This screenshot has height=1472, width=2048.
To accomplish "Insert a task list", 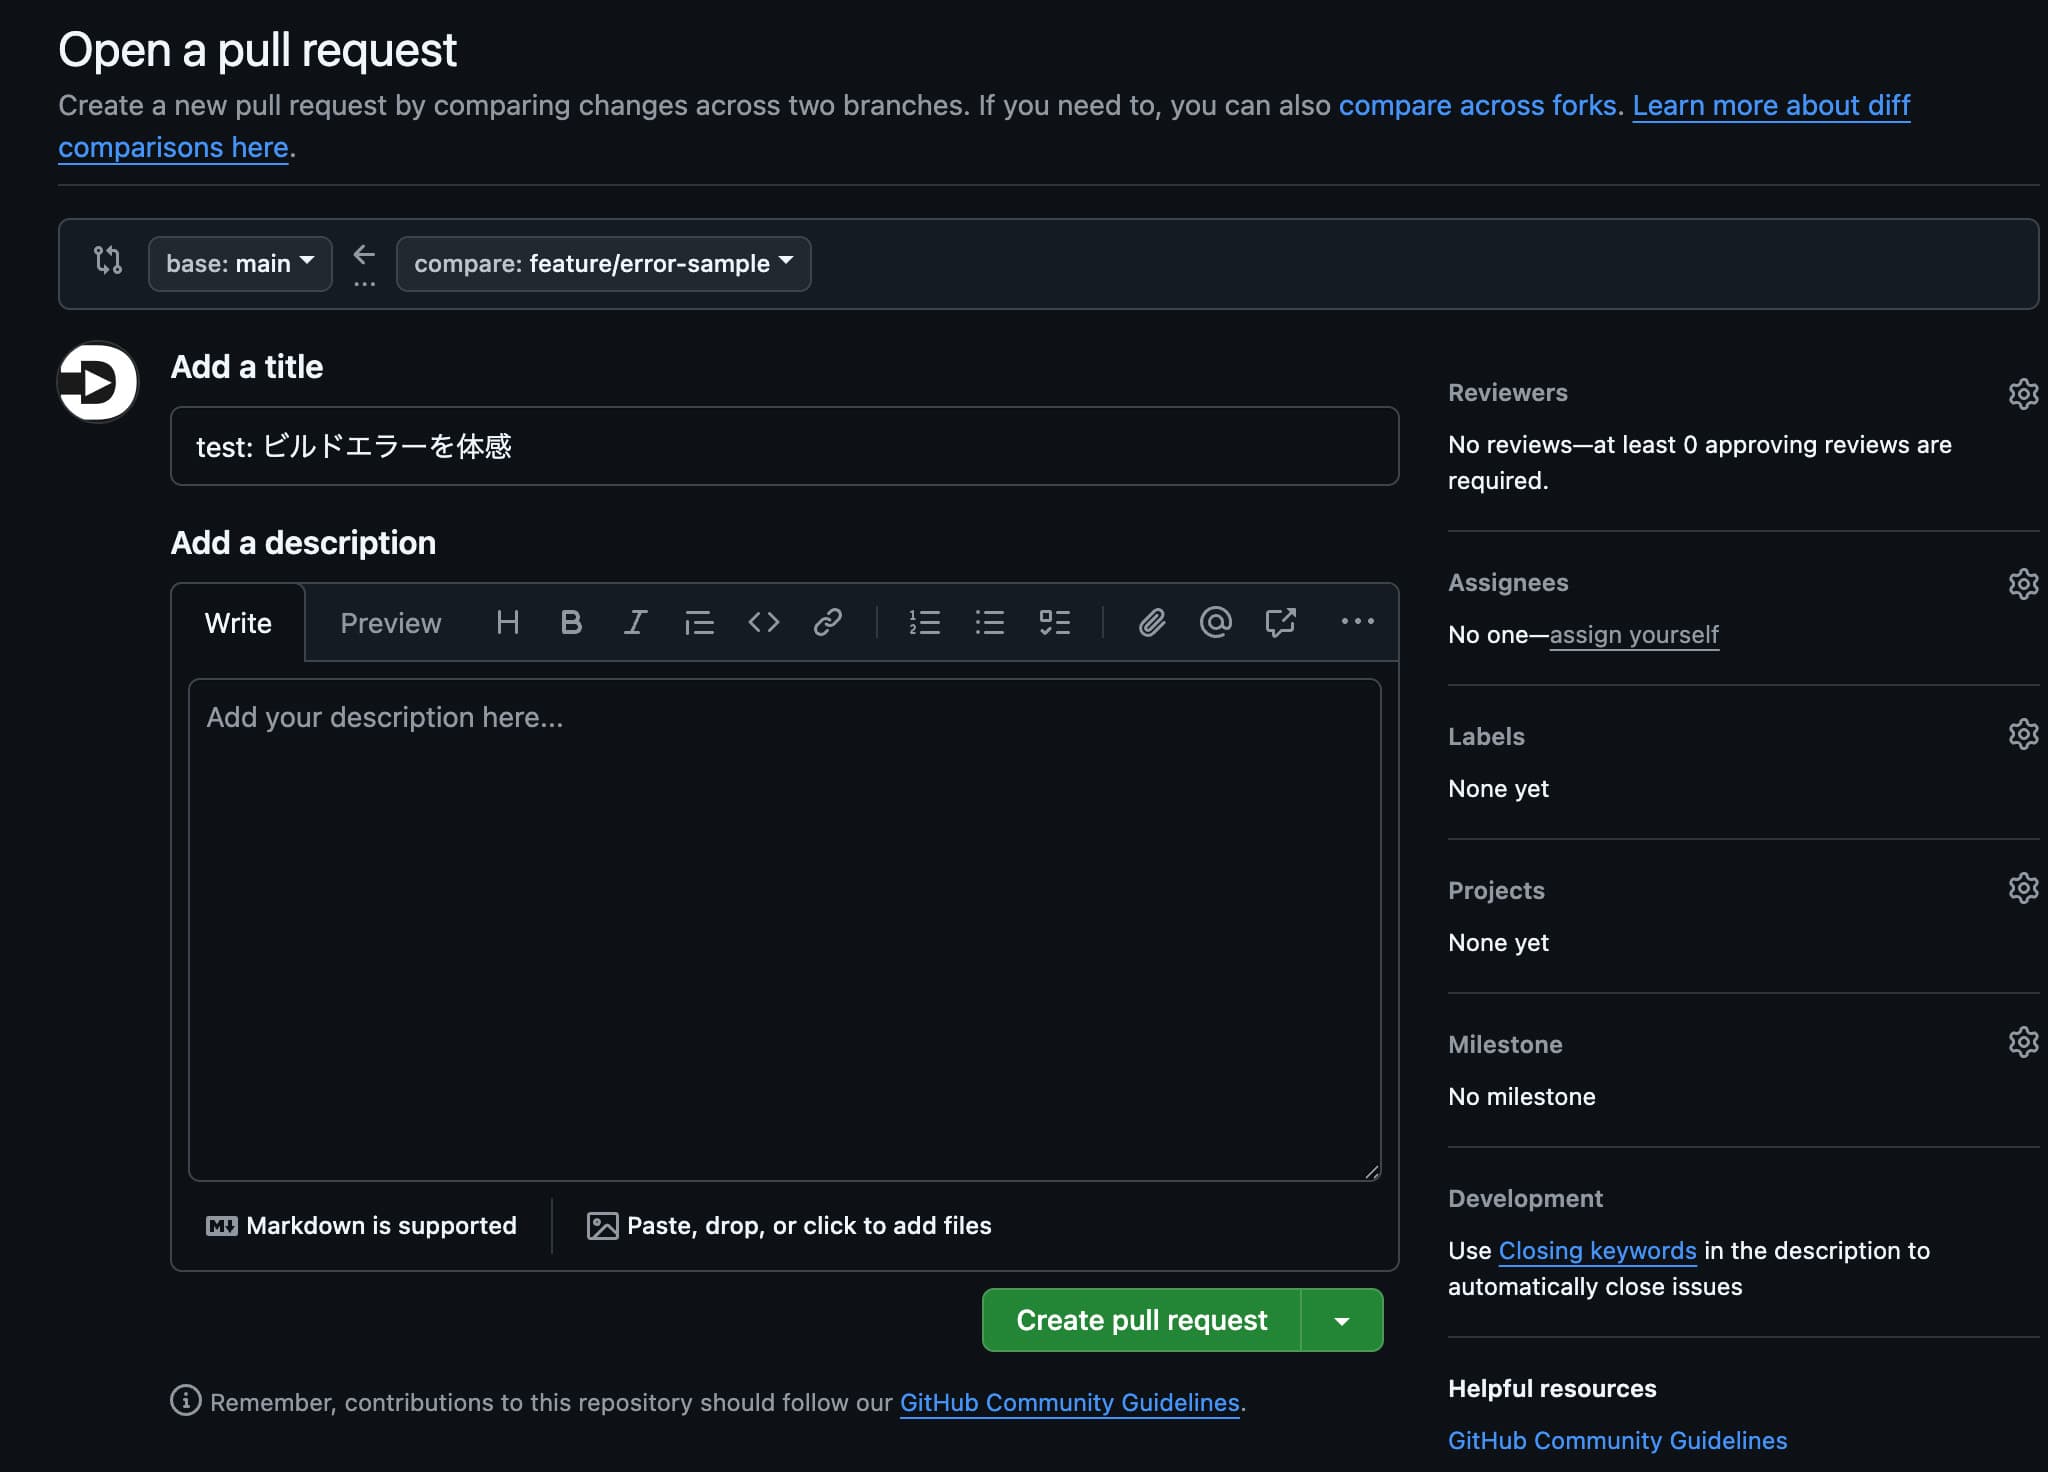I will 1054,623.
